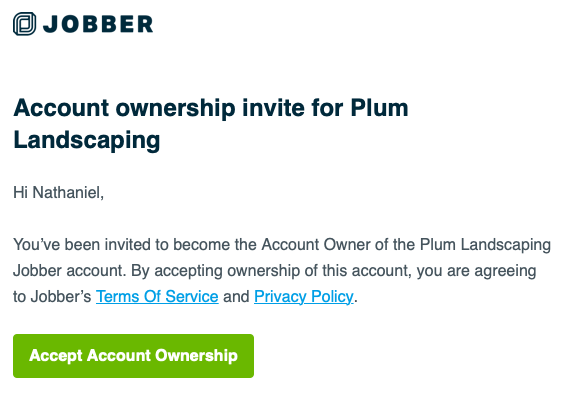Screen dimensions: 572x407
Task: Click "to Jobber's" text before Terms link
Action: click(x=52, y=296)
